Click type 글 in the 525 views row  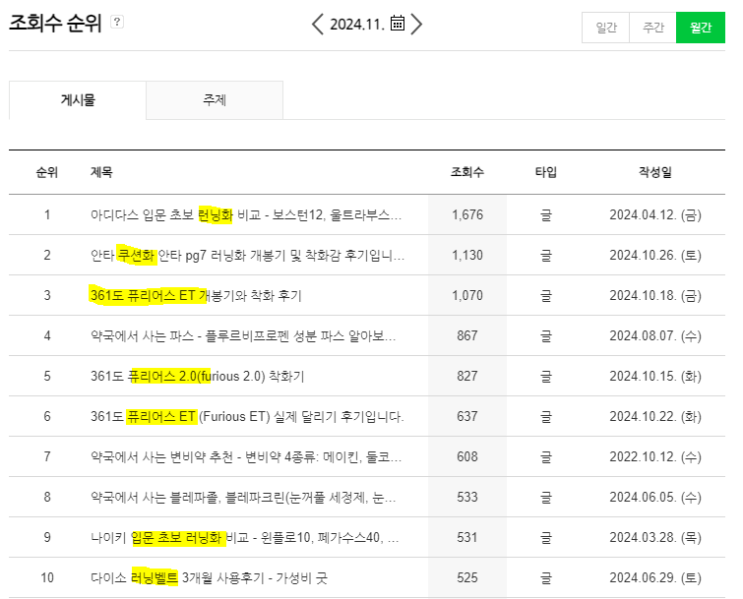[x=546, y=578]
